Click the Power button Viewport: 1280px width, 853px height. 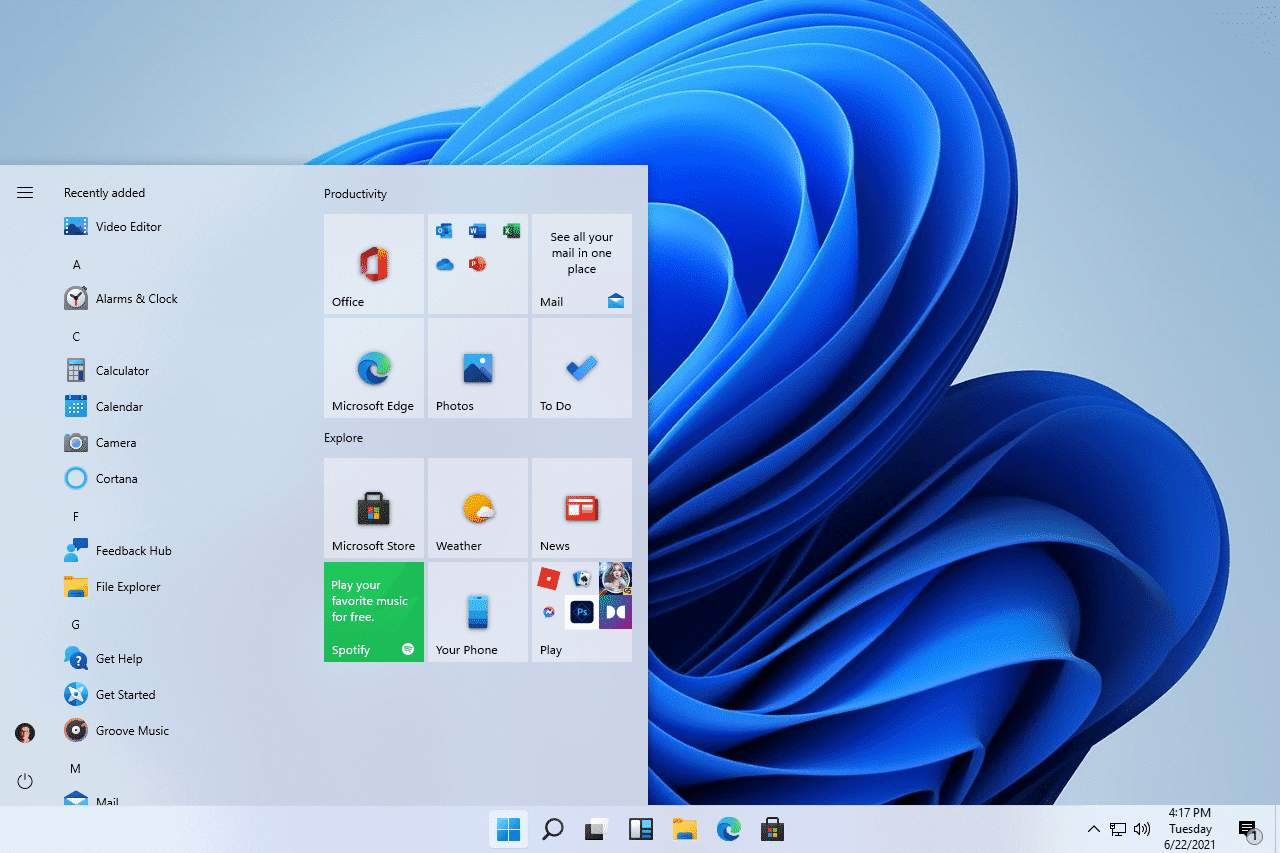tap(24, 781)
